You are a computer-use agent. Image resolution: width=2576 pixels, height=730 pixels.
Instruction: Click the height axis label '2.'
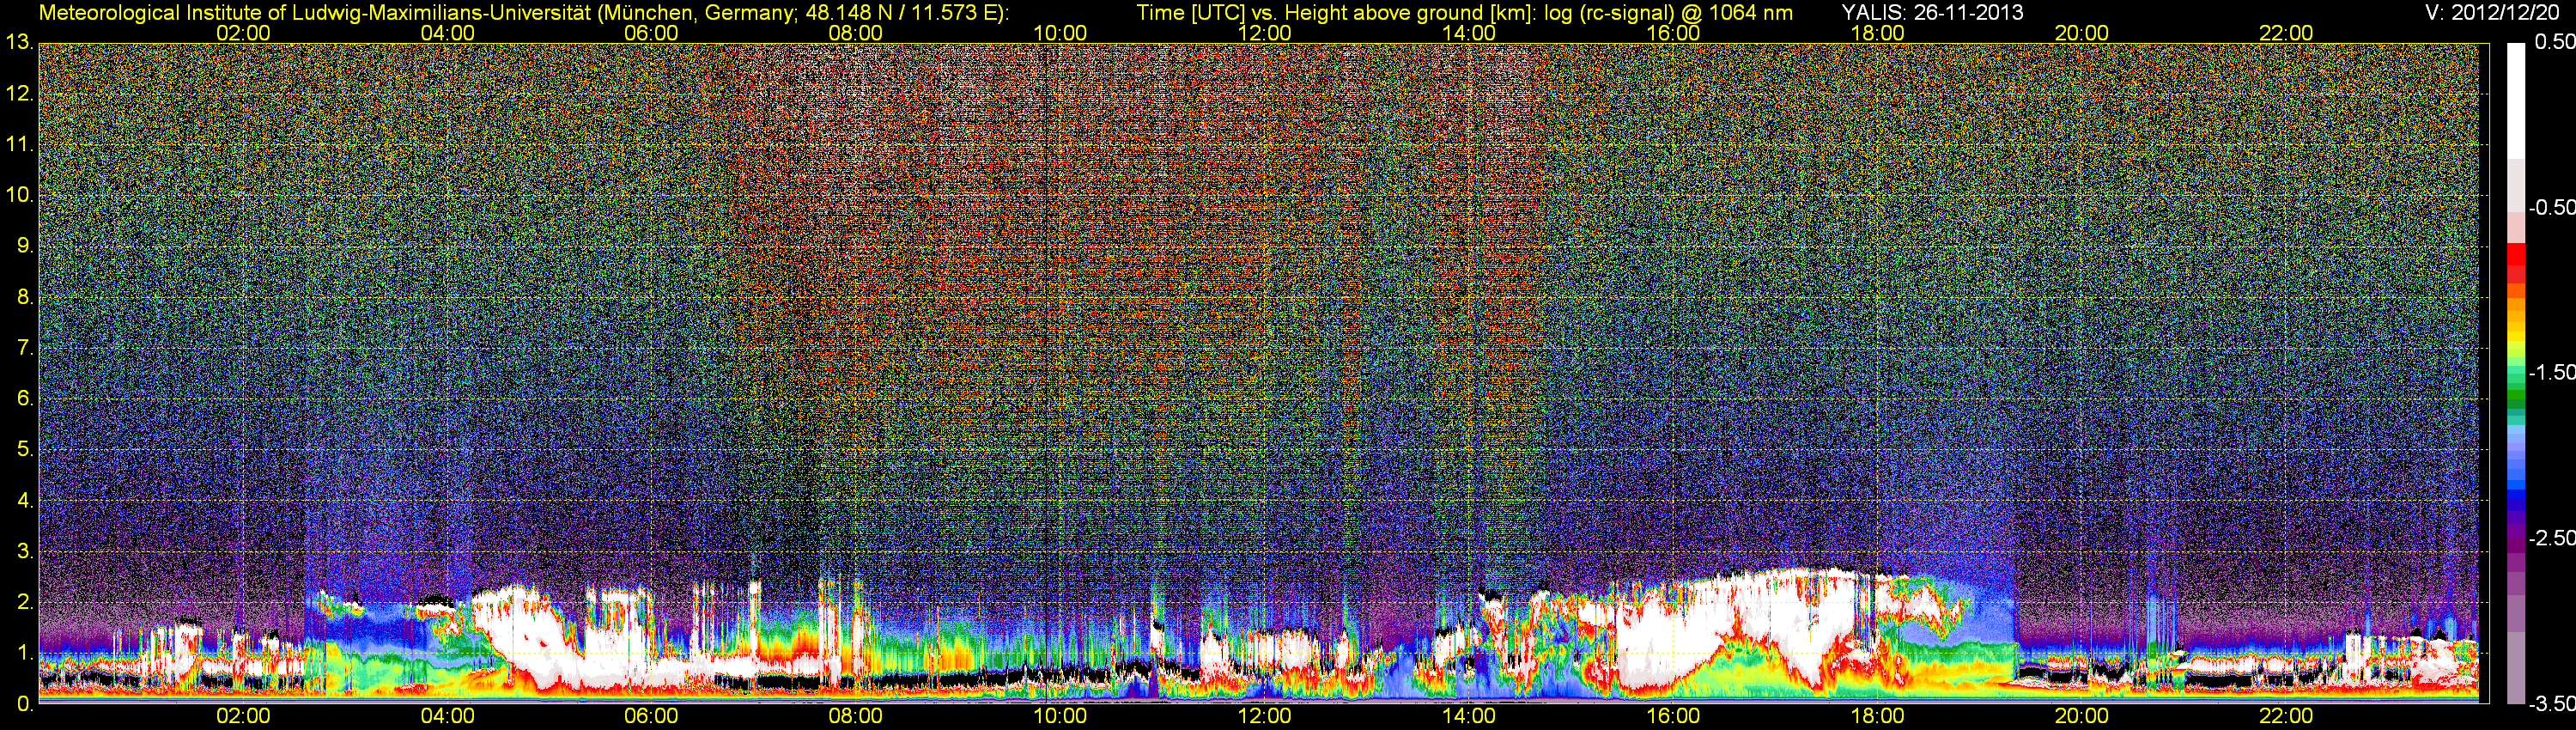tap(25, 602)
